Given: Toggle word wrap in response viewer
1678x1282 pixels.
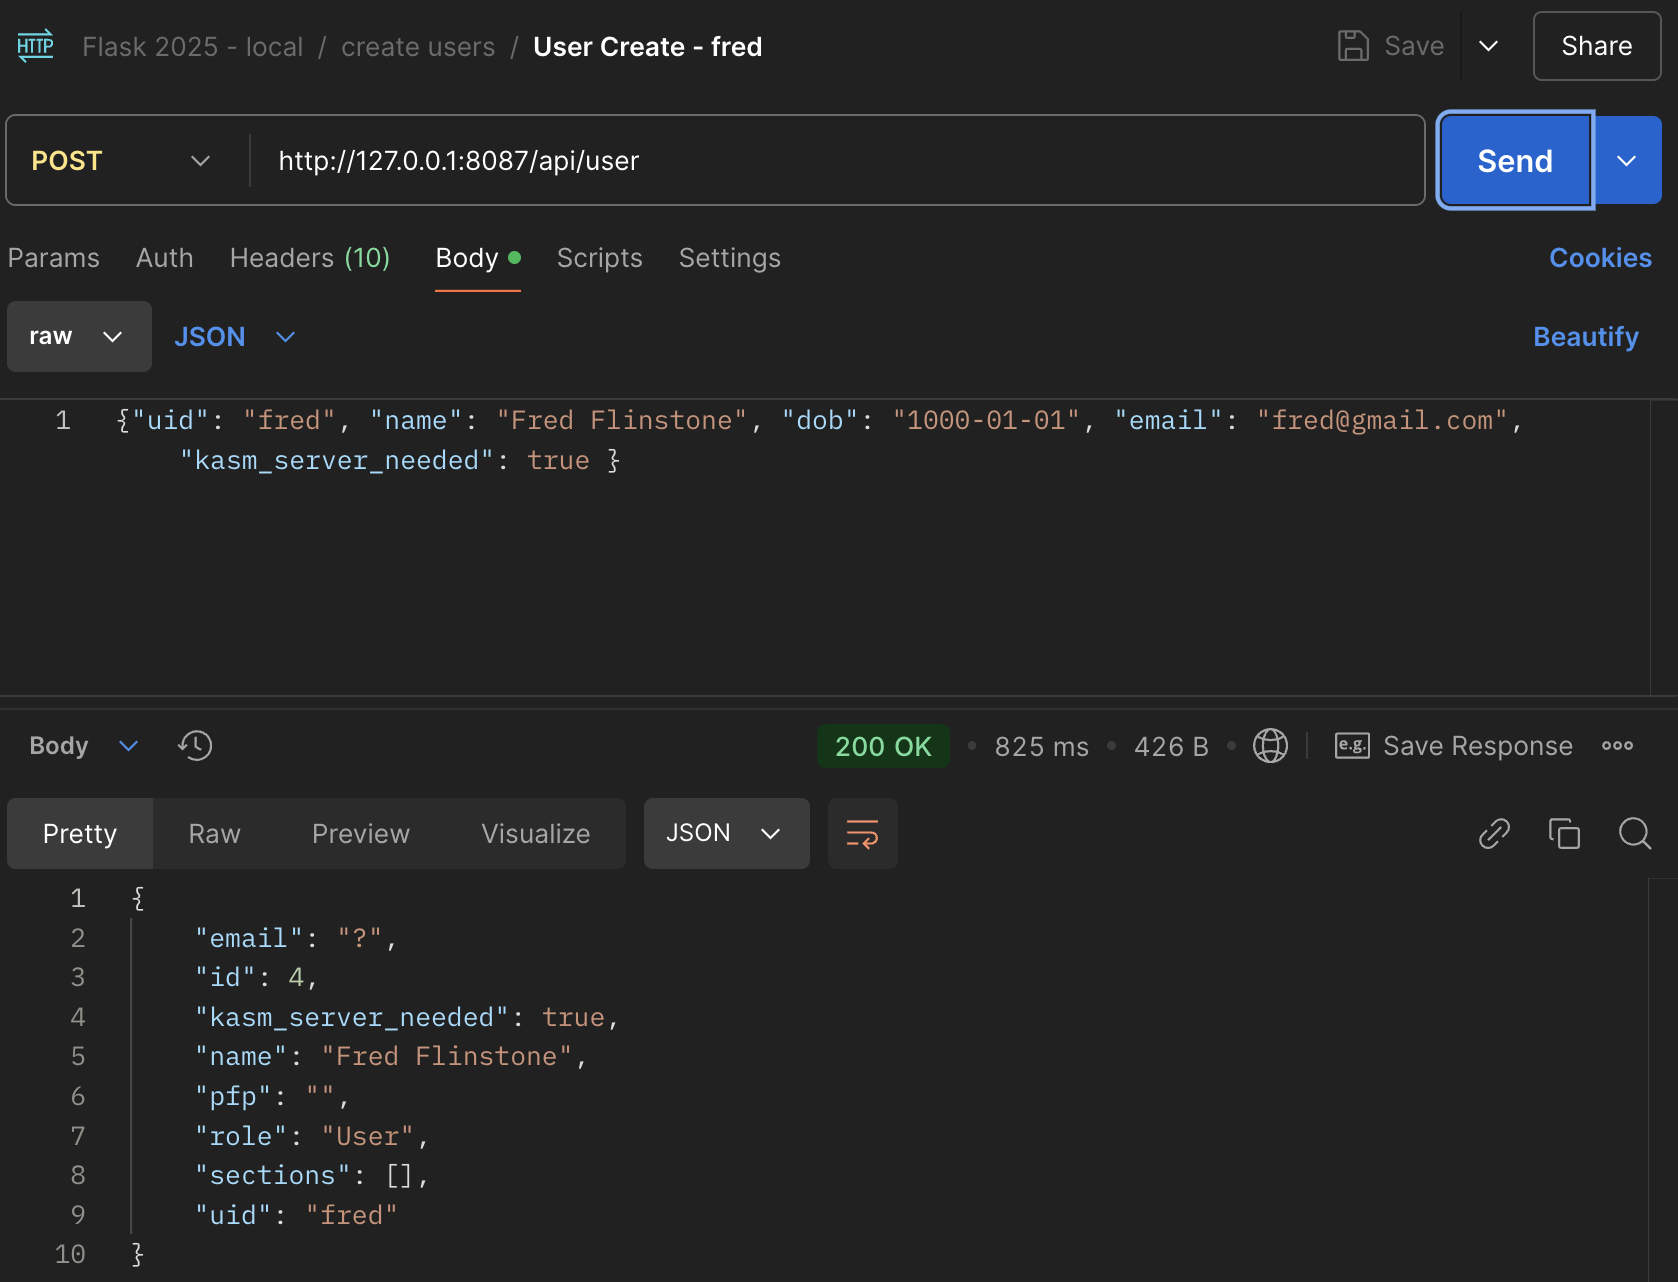Looking at the screenshot, I should 862,833.
